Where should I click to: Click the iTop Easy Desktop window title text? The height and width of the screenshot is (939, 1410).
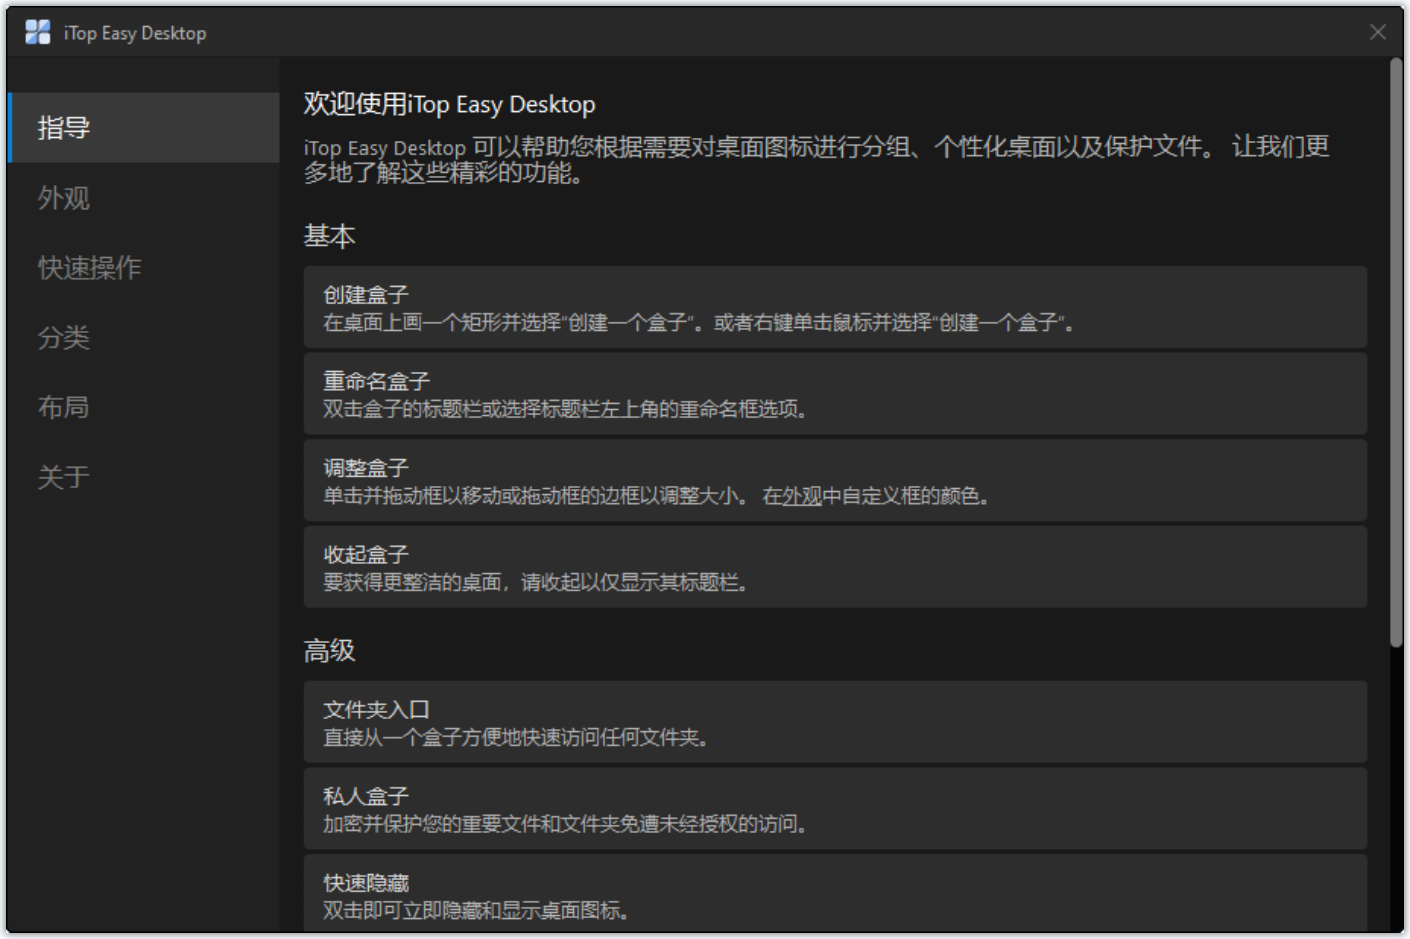(x=135, y=33)
